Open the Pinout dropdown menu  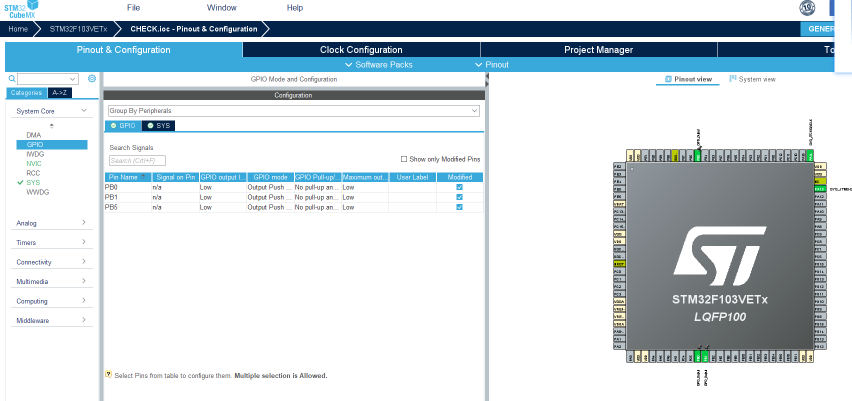tap(492, 65)
